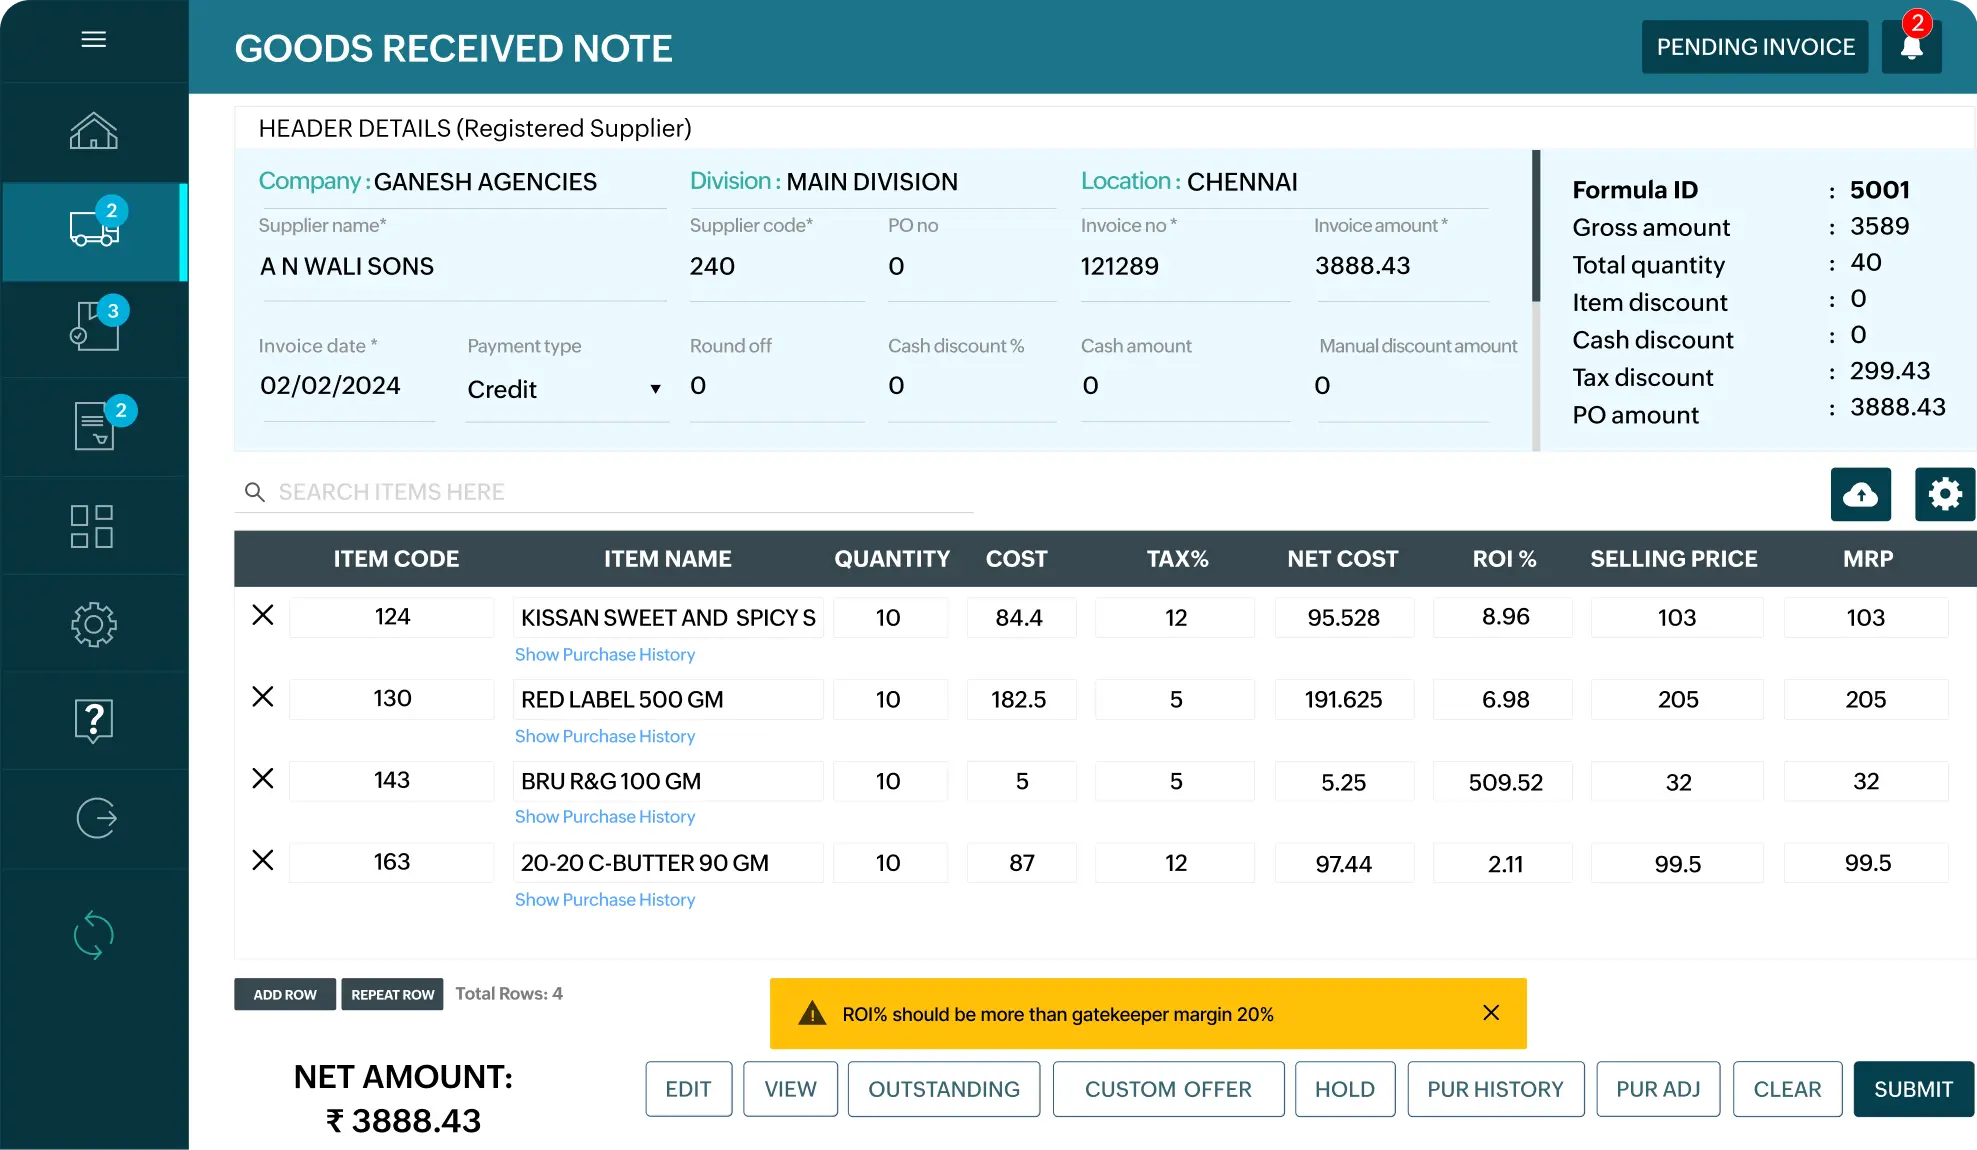Open column settings gear above the MRP column
This screenshot has width=1977, height=1150.
tap(1944, 494)
